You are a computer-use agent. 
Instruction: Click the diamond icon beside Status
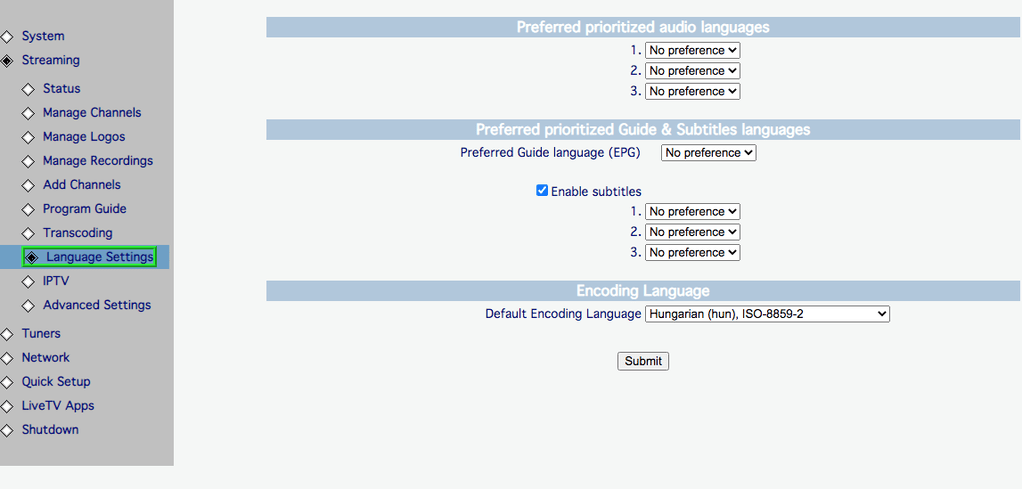pos(28,89)
